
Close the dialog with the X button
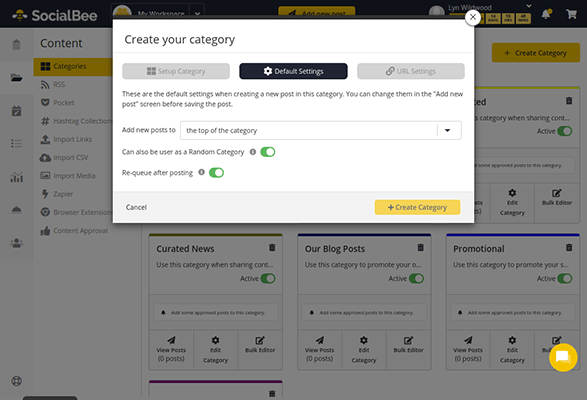pyautogui.click(x=473, y=17)
